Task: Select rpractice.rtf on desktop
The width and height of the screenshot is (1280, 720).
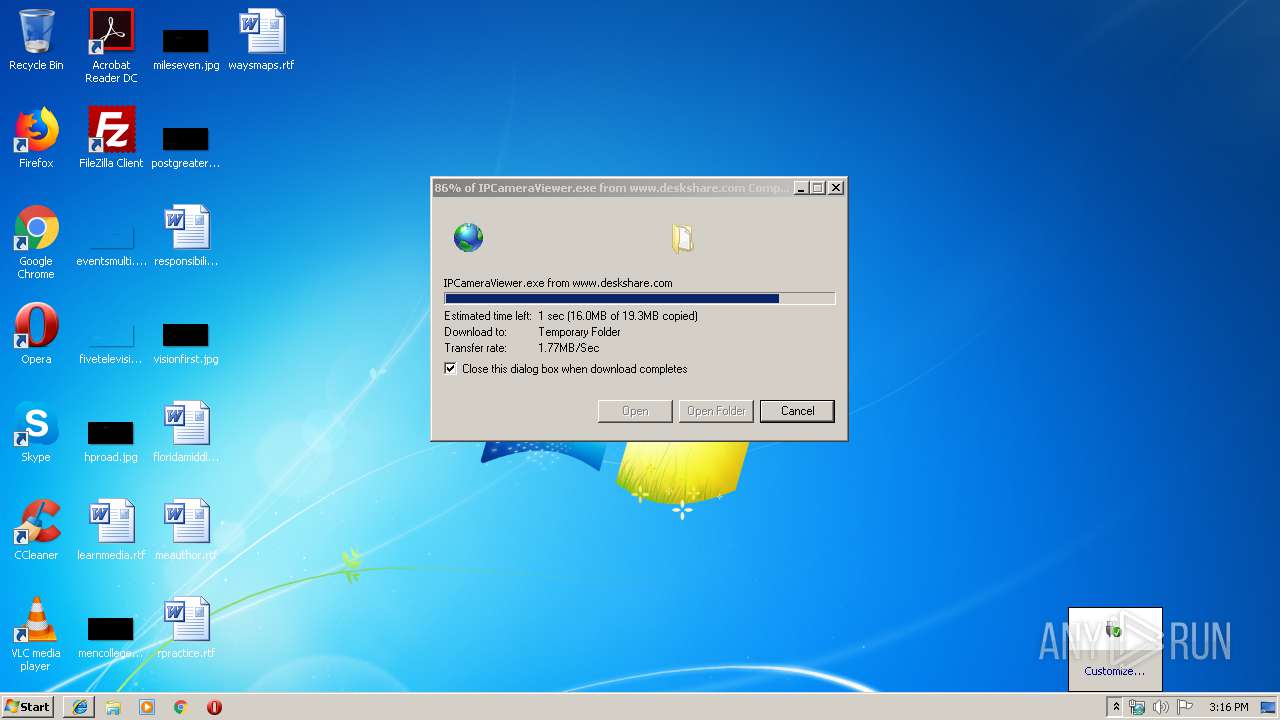Action: pyautogui.click(x=186, y=628)
